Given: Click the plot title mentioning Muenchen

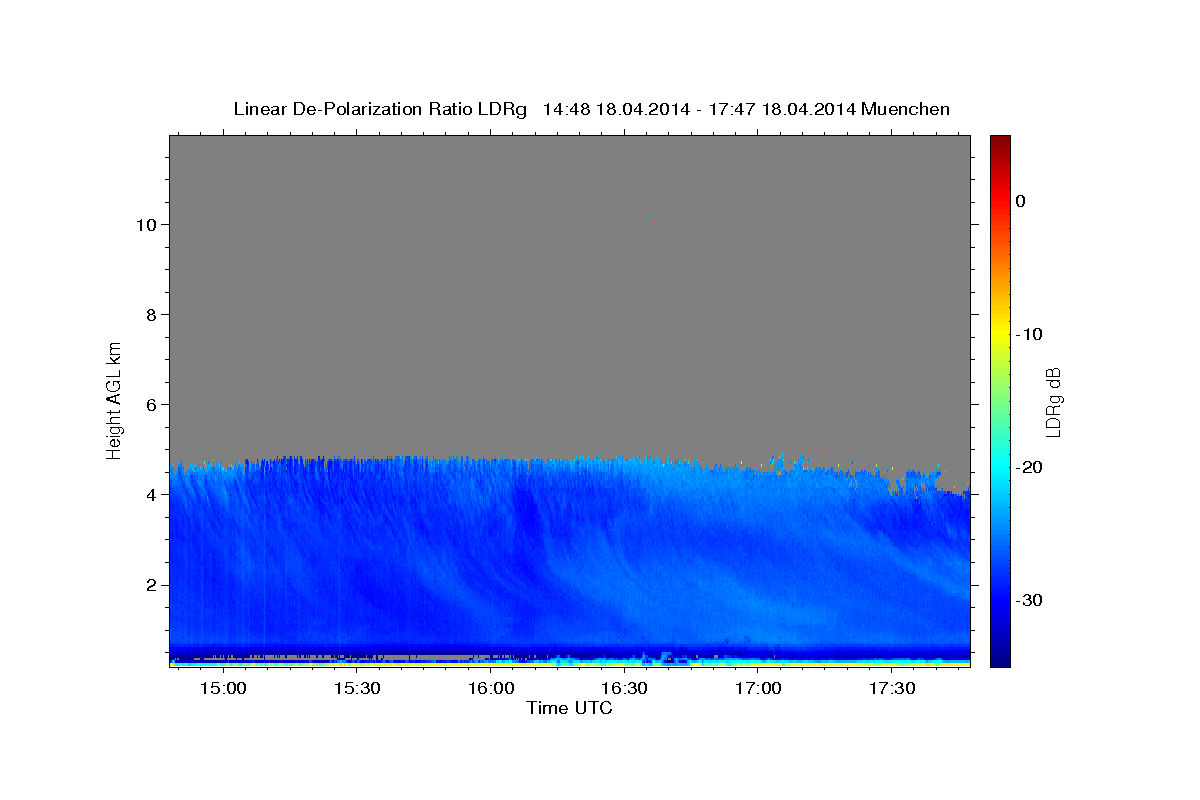Looking at the screenshot, I should tap(591, 109).
